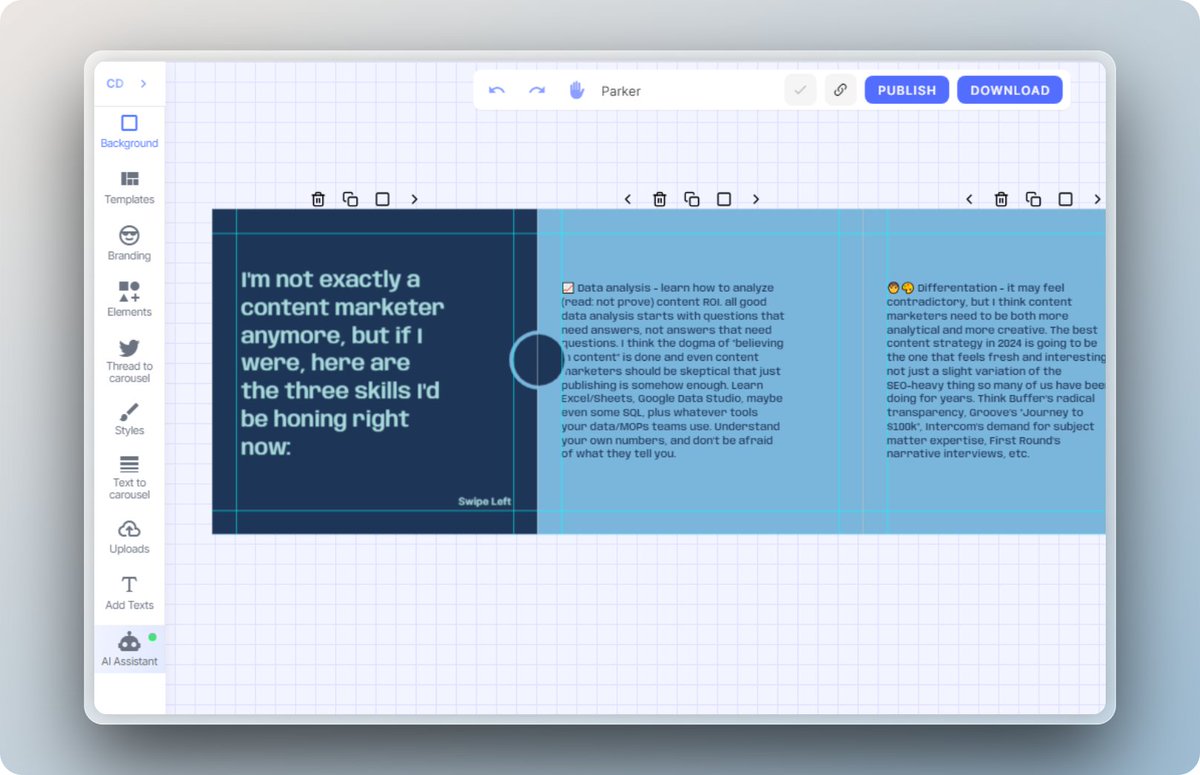
Task: Click the circle element between slides
Action: (538, 359)
